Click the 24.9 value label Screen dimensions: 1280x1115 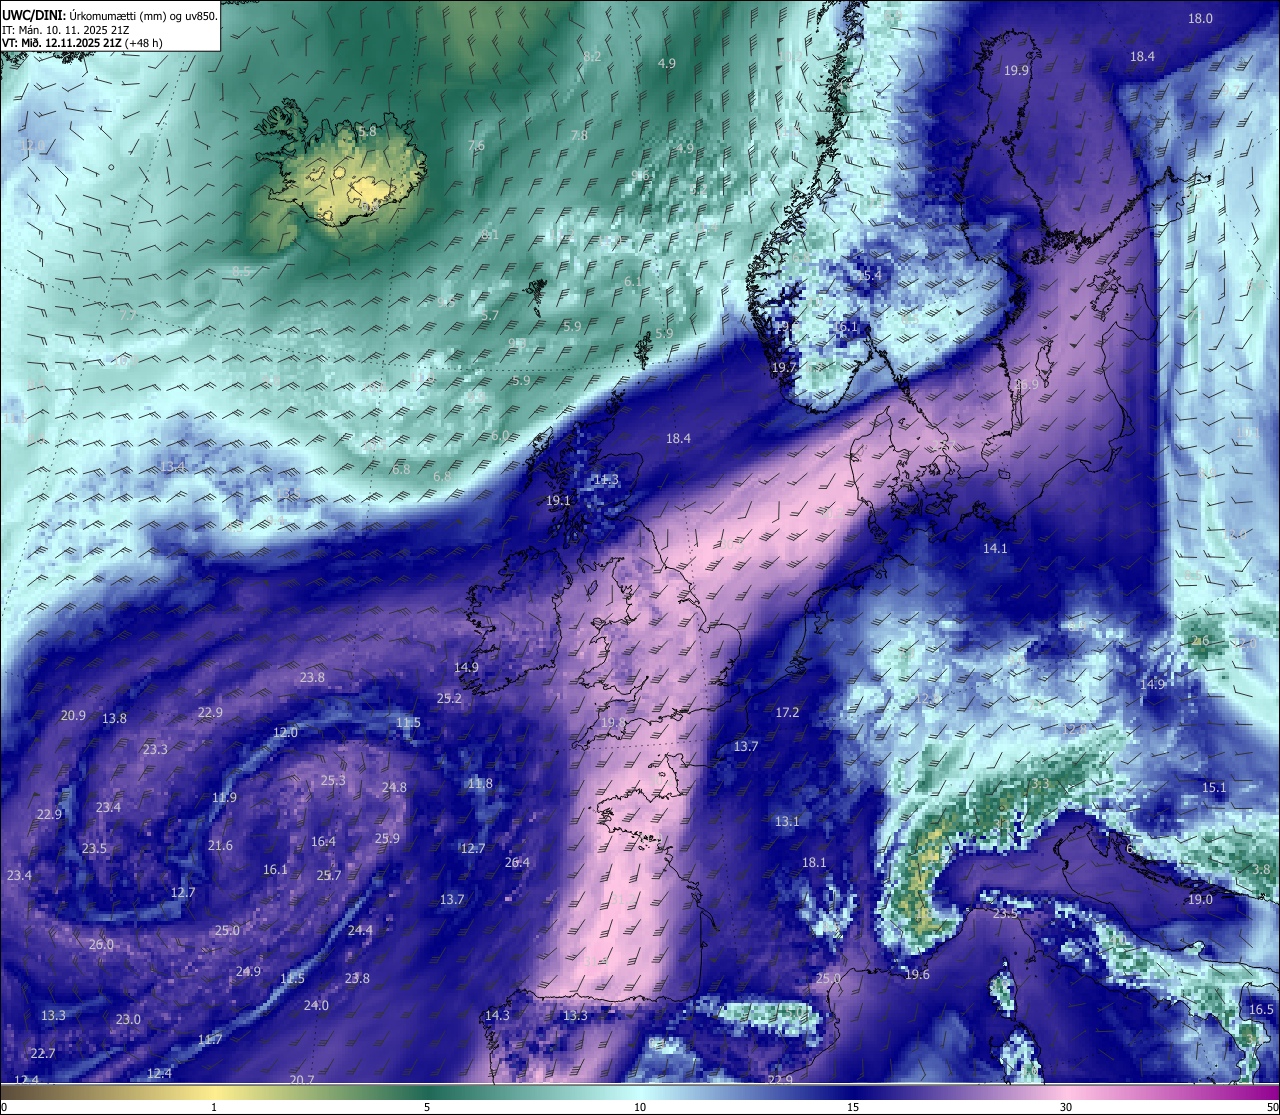click(248, 971)
